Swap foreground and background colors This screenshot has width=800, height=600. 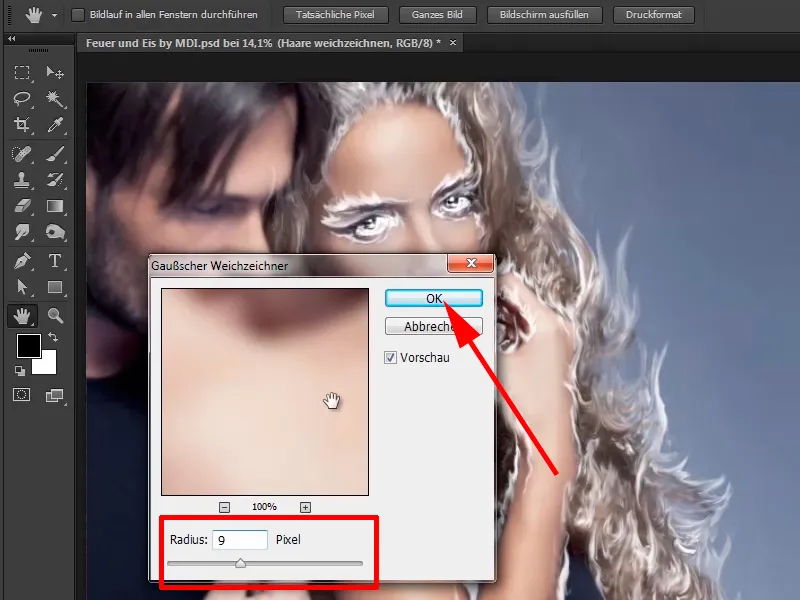tap(53, 337)
